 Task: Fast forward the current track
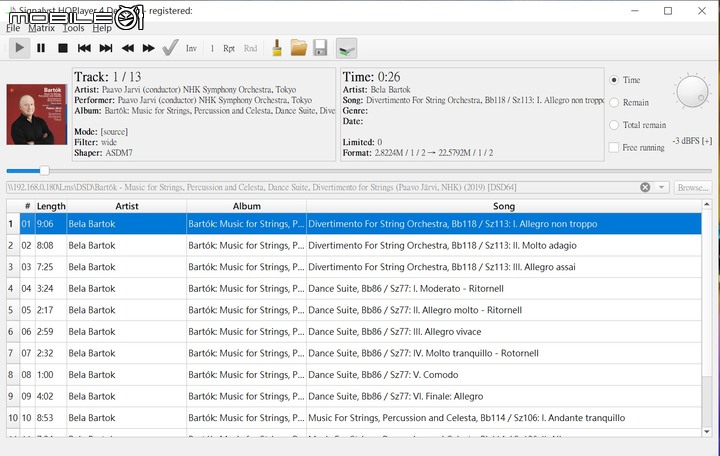(x=149, y=48)
